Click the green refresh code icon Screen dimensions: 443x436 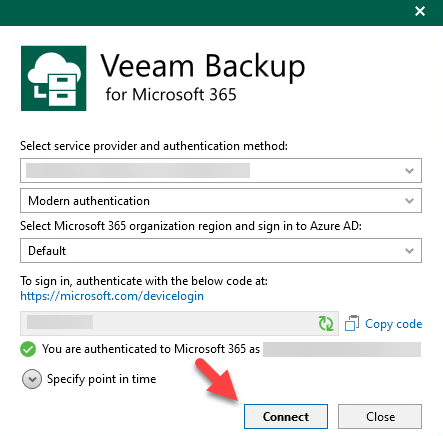[x=326, y=323]
